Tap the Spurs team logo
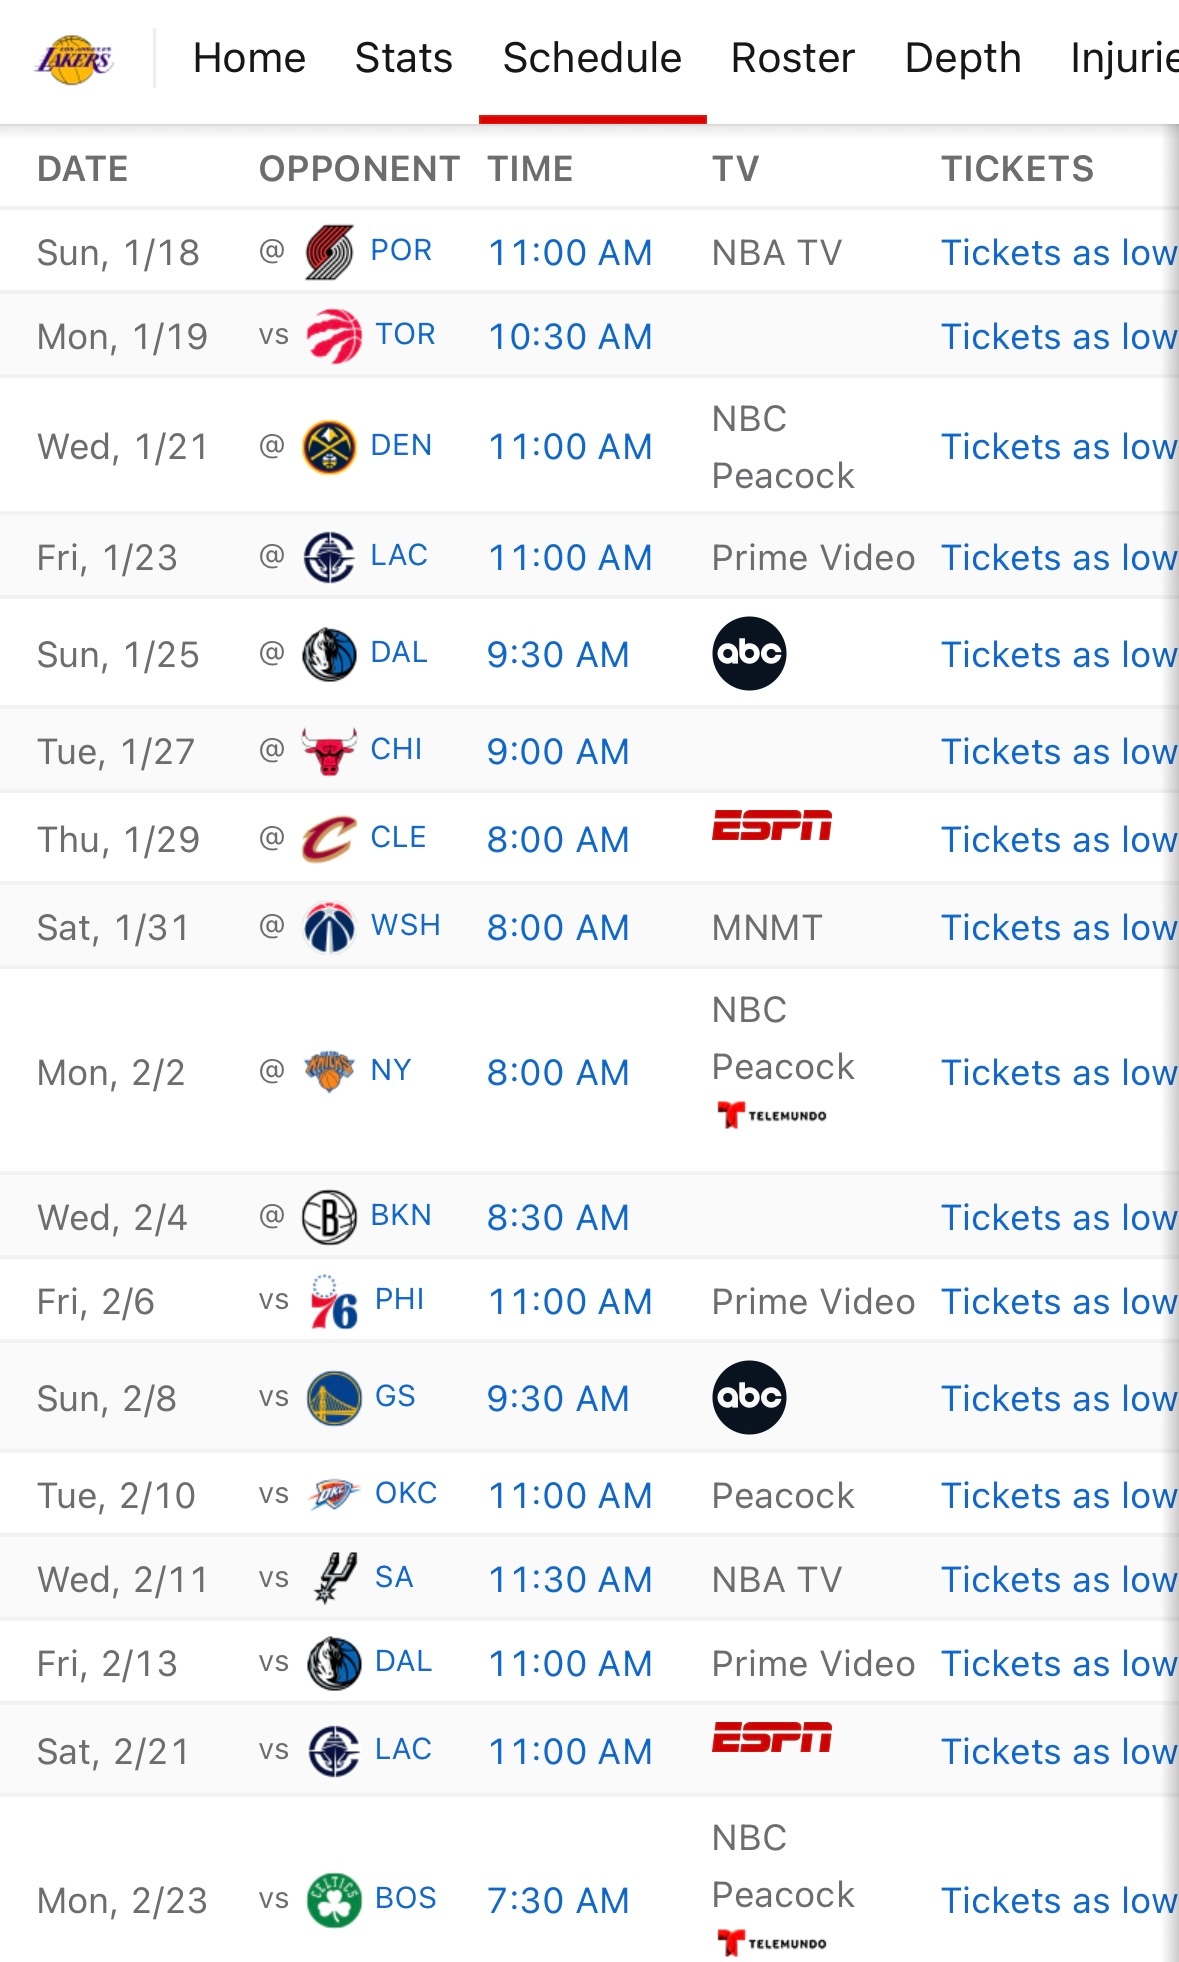Image resolution: width=1179 pixels, height=1962 pixels. [333, 1579]
